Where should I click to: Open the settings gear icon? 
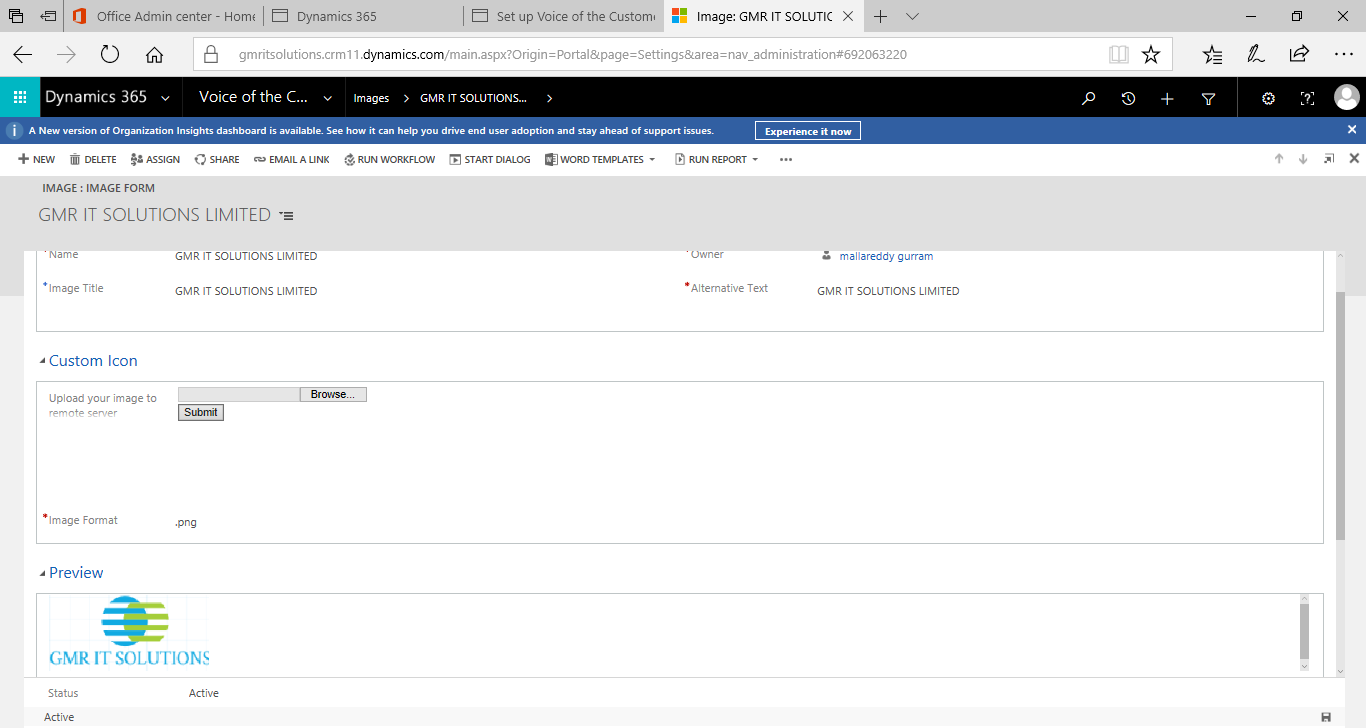tap(1268, 98)
